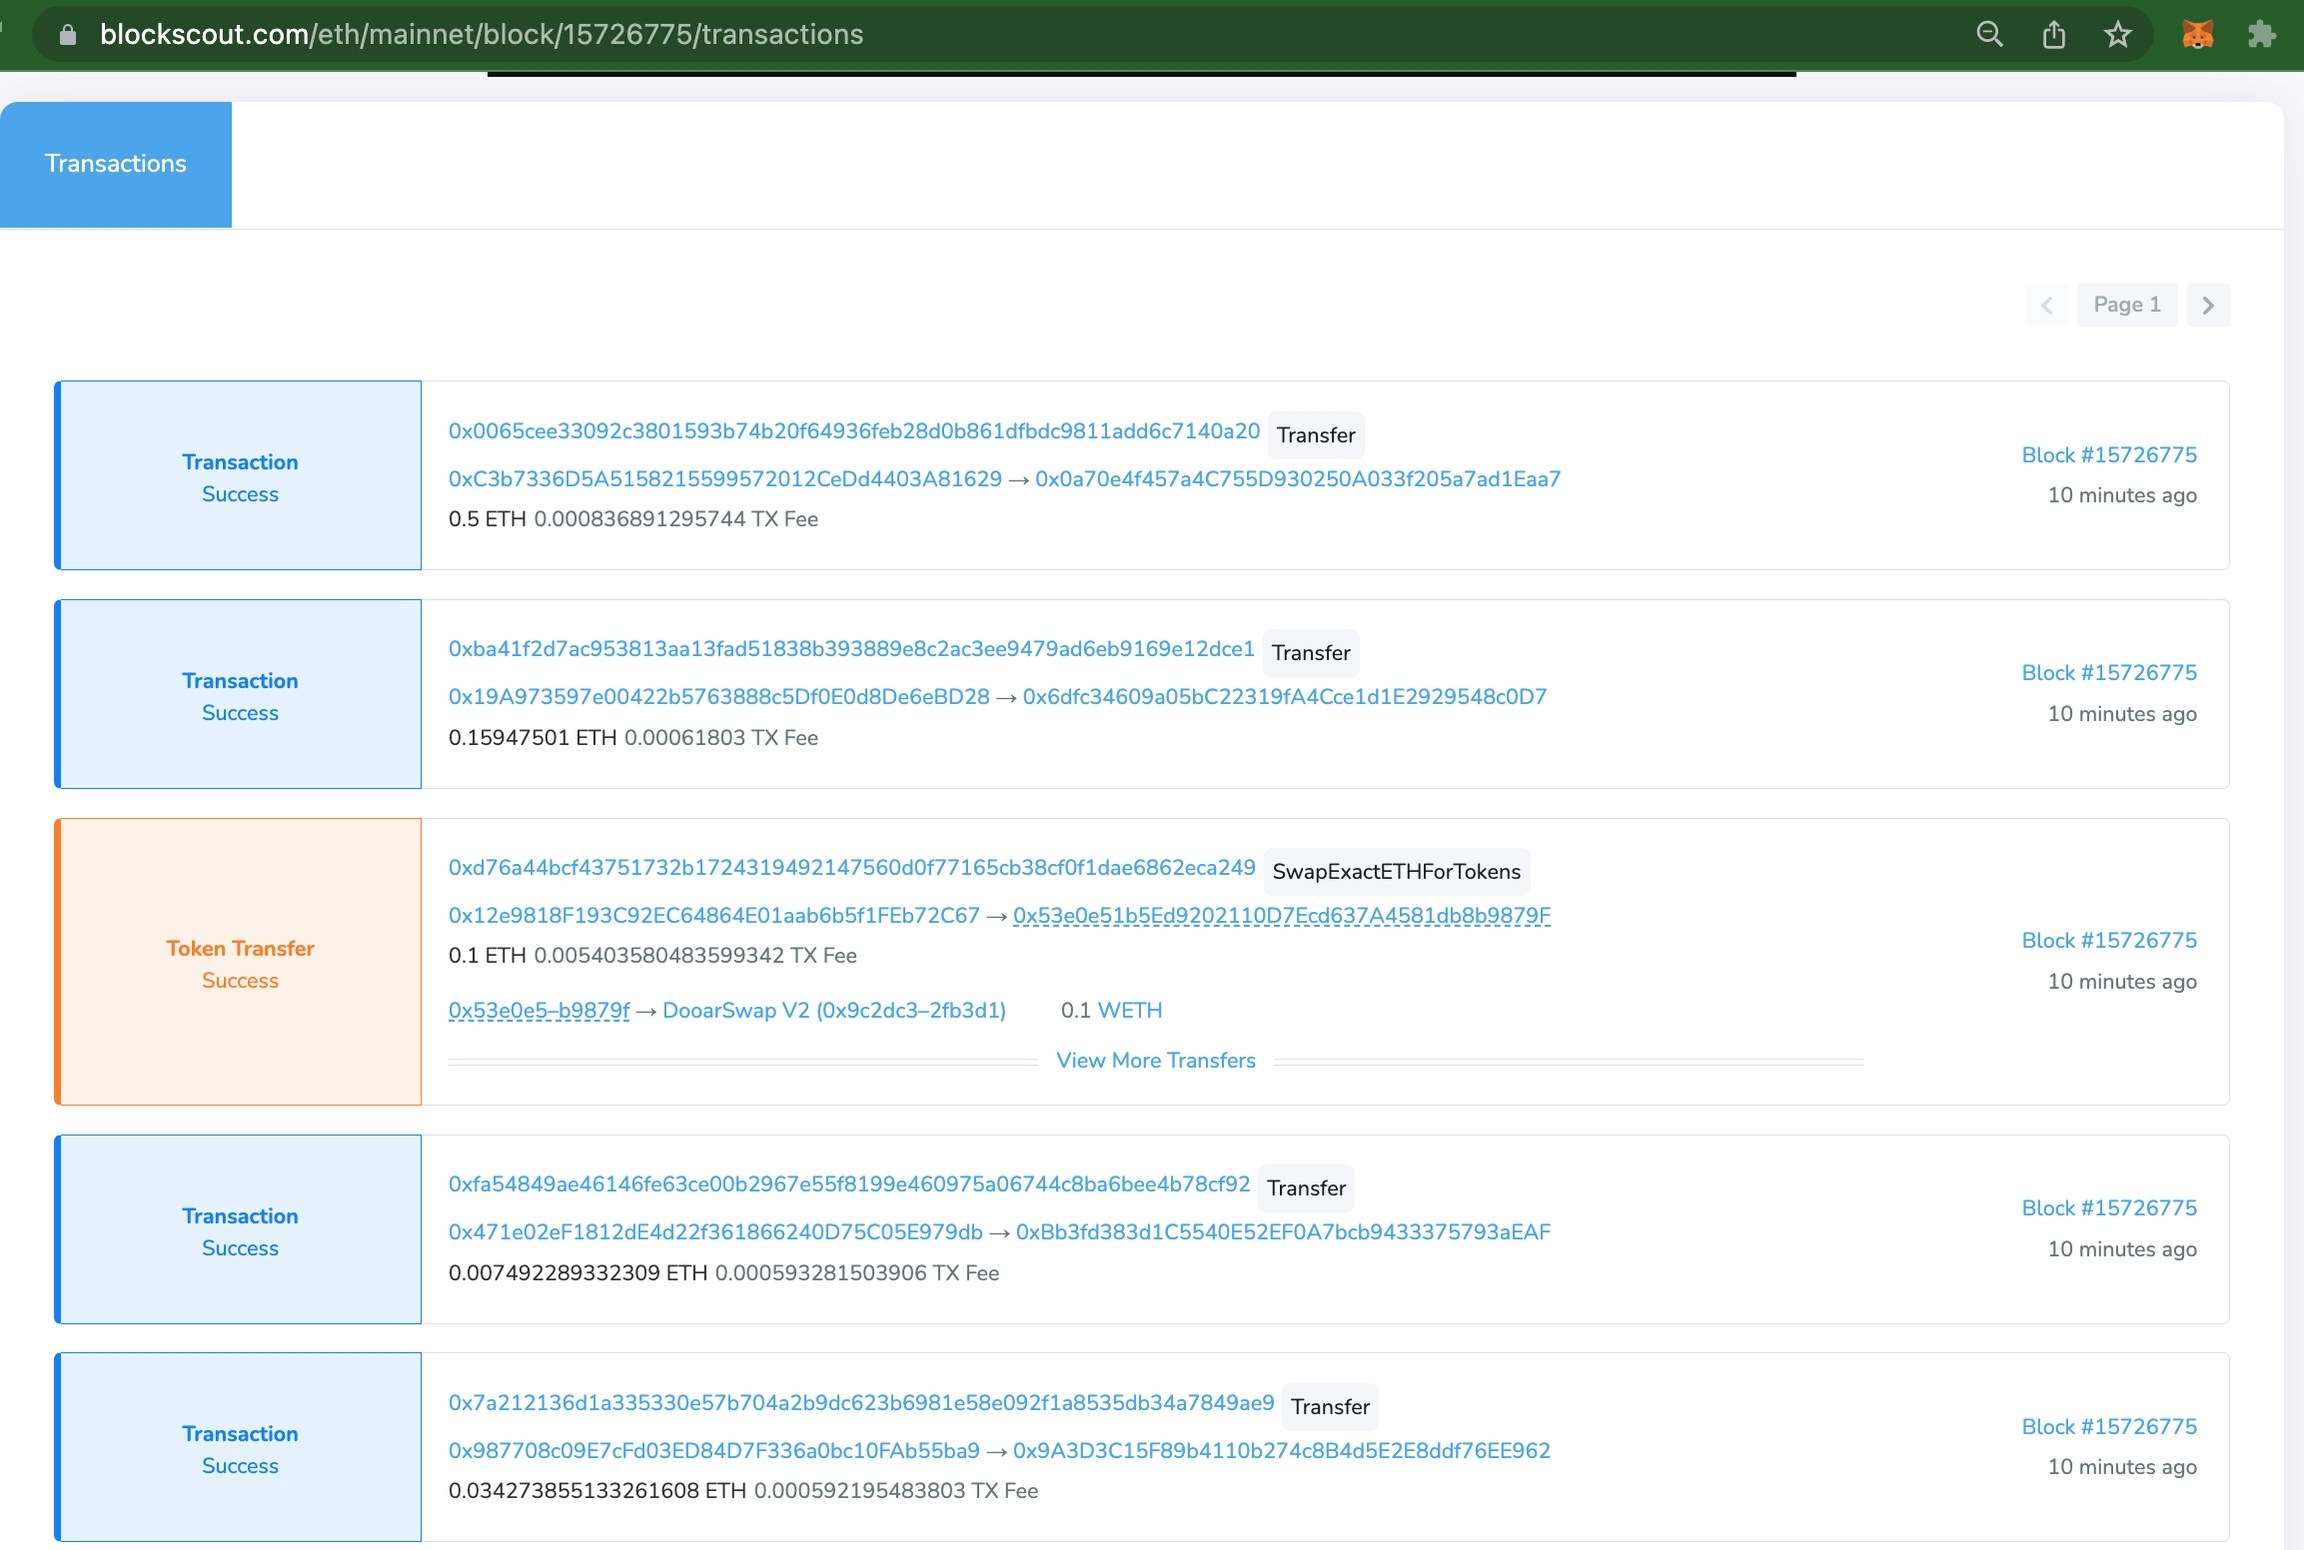Open transaction hash 0x7a212136d1a335...
This screenshot has height=1550, width=2304.
860,1402
